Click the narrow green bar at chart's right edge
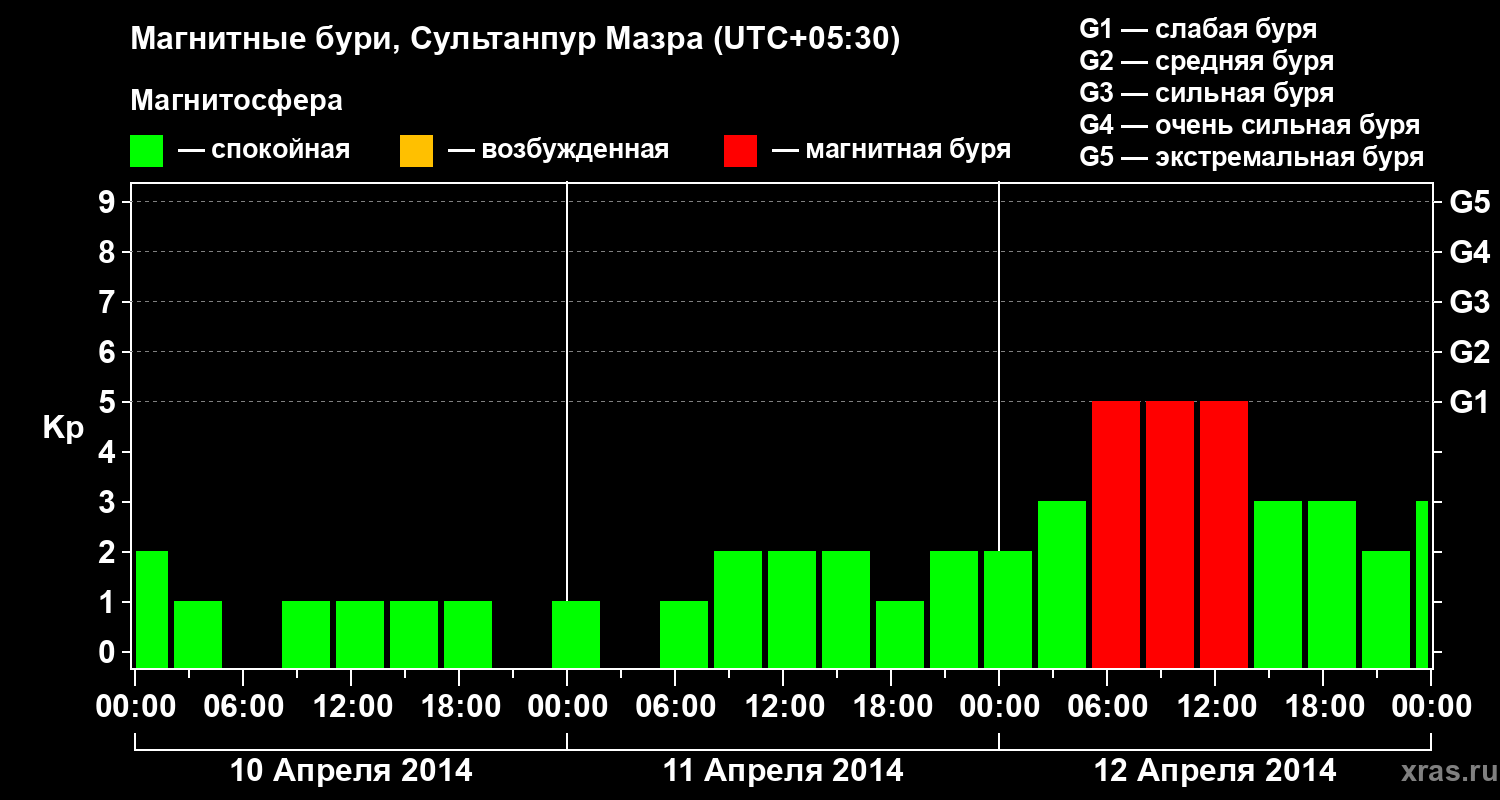This screenshot has width=1500, height=800. click(1422, 584)
